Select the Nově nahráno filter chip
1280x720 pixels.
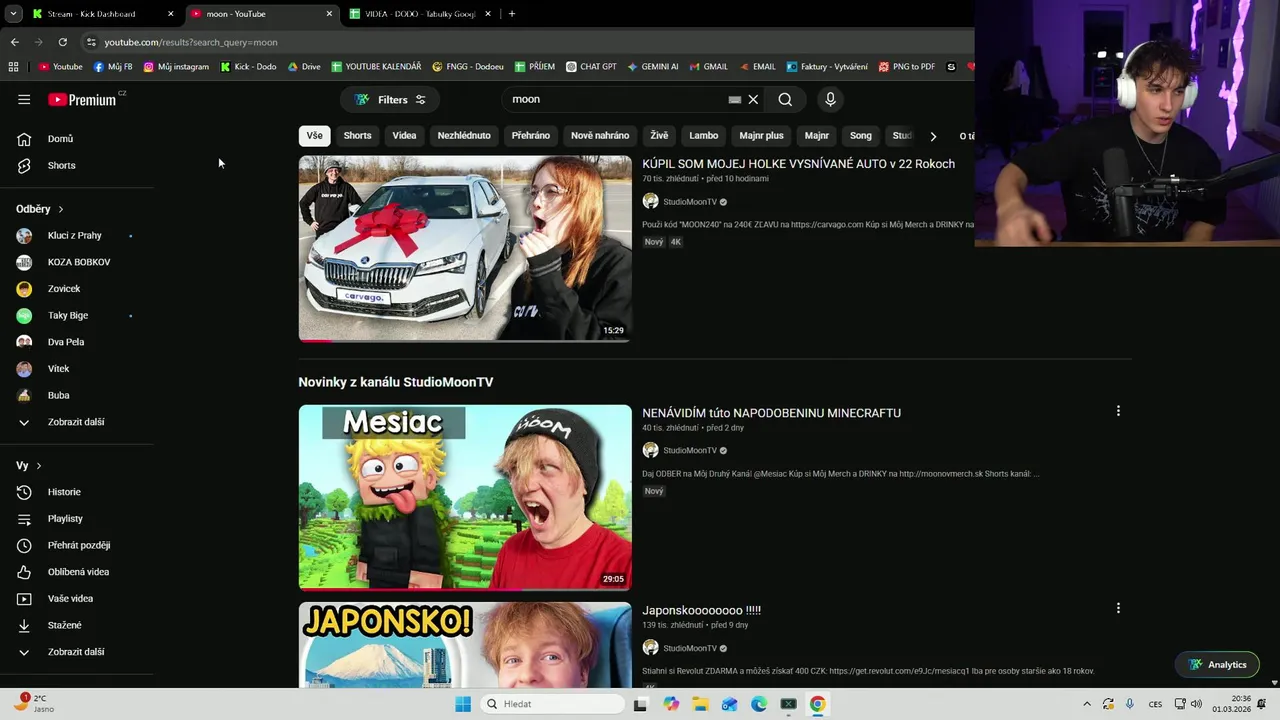point(600,135)
